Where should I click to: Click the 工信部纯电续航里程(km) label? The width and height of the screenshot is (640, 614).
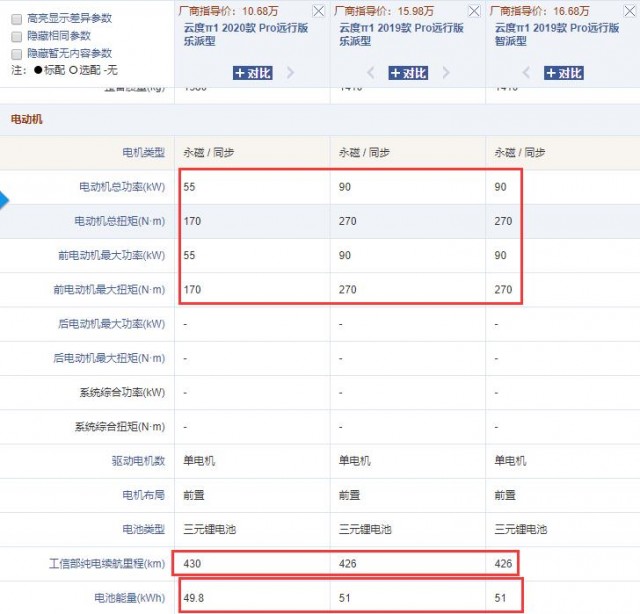tap(107, 564)
